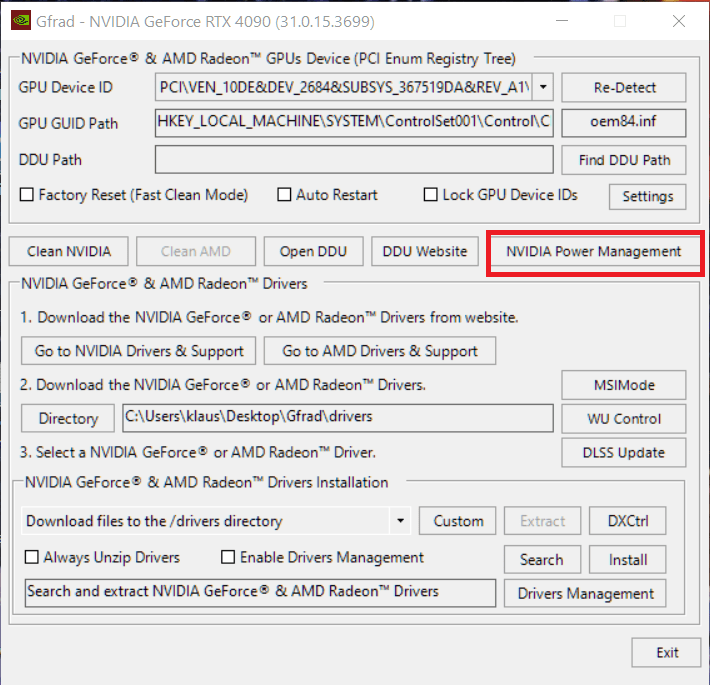Click the search and extract status field
Image resolution: width=710 pixels, height=685 pixels.
click(x=260, y=593)
